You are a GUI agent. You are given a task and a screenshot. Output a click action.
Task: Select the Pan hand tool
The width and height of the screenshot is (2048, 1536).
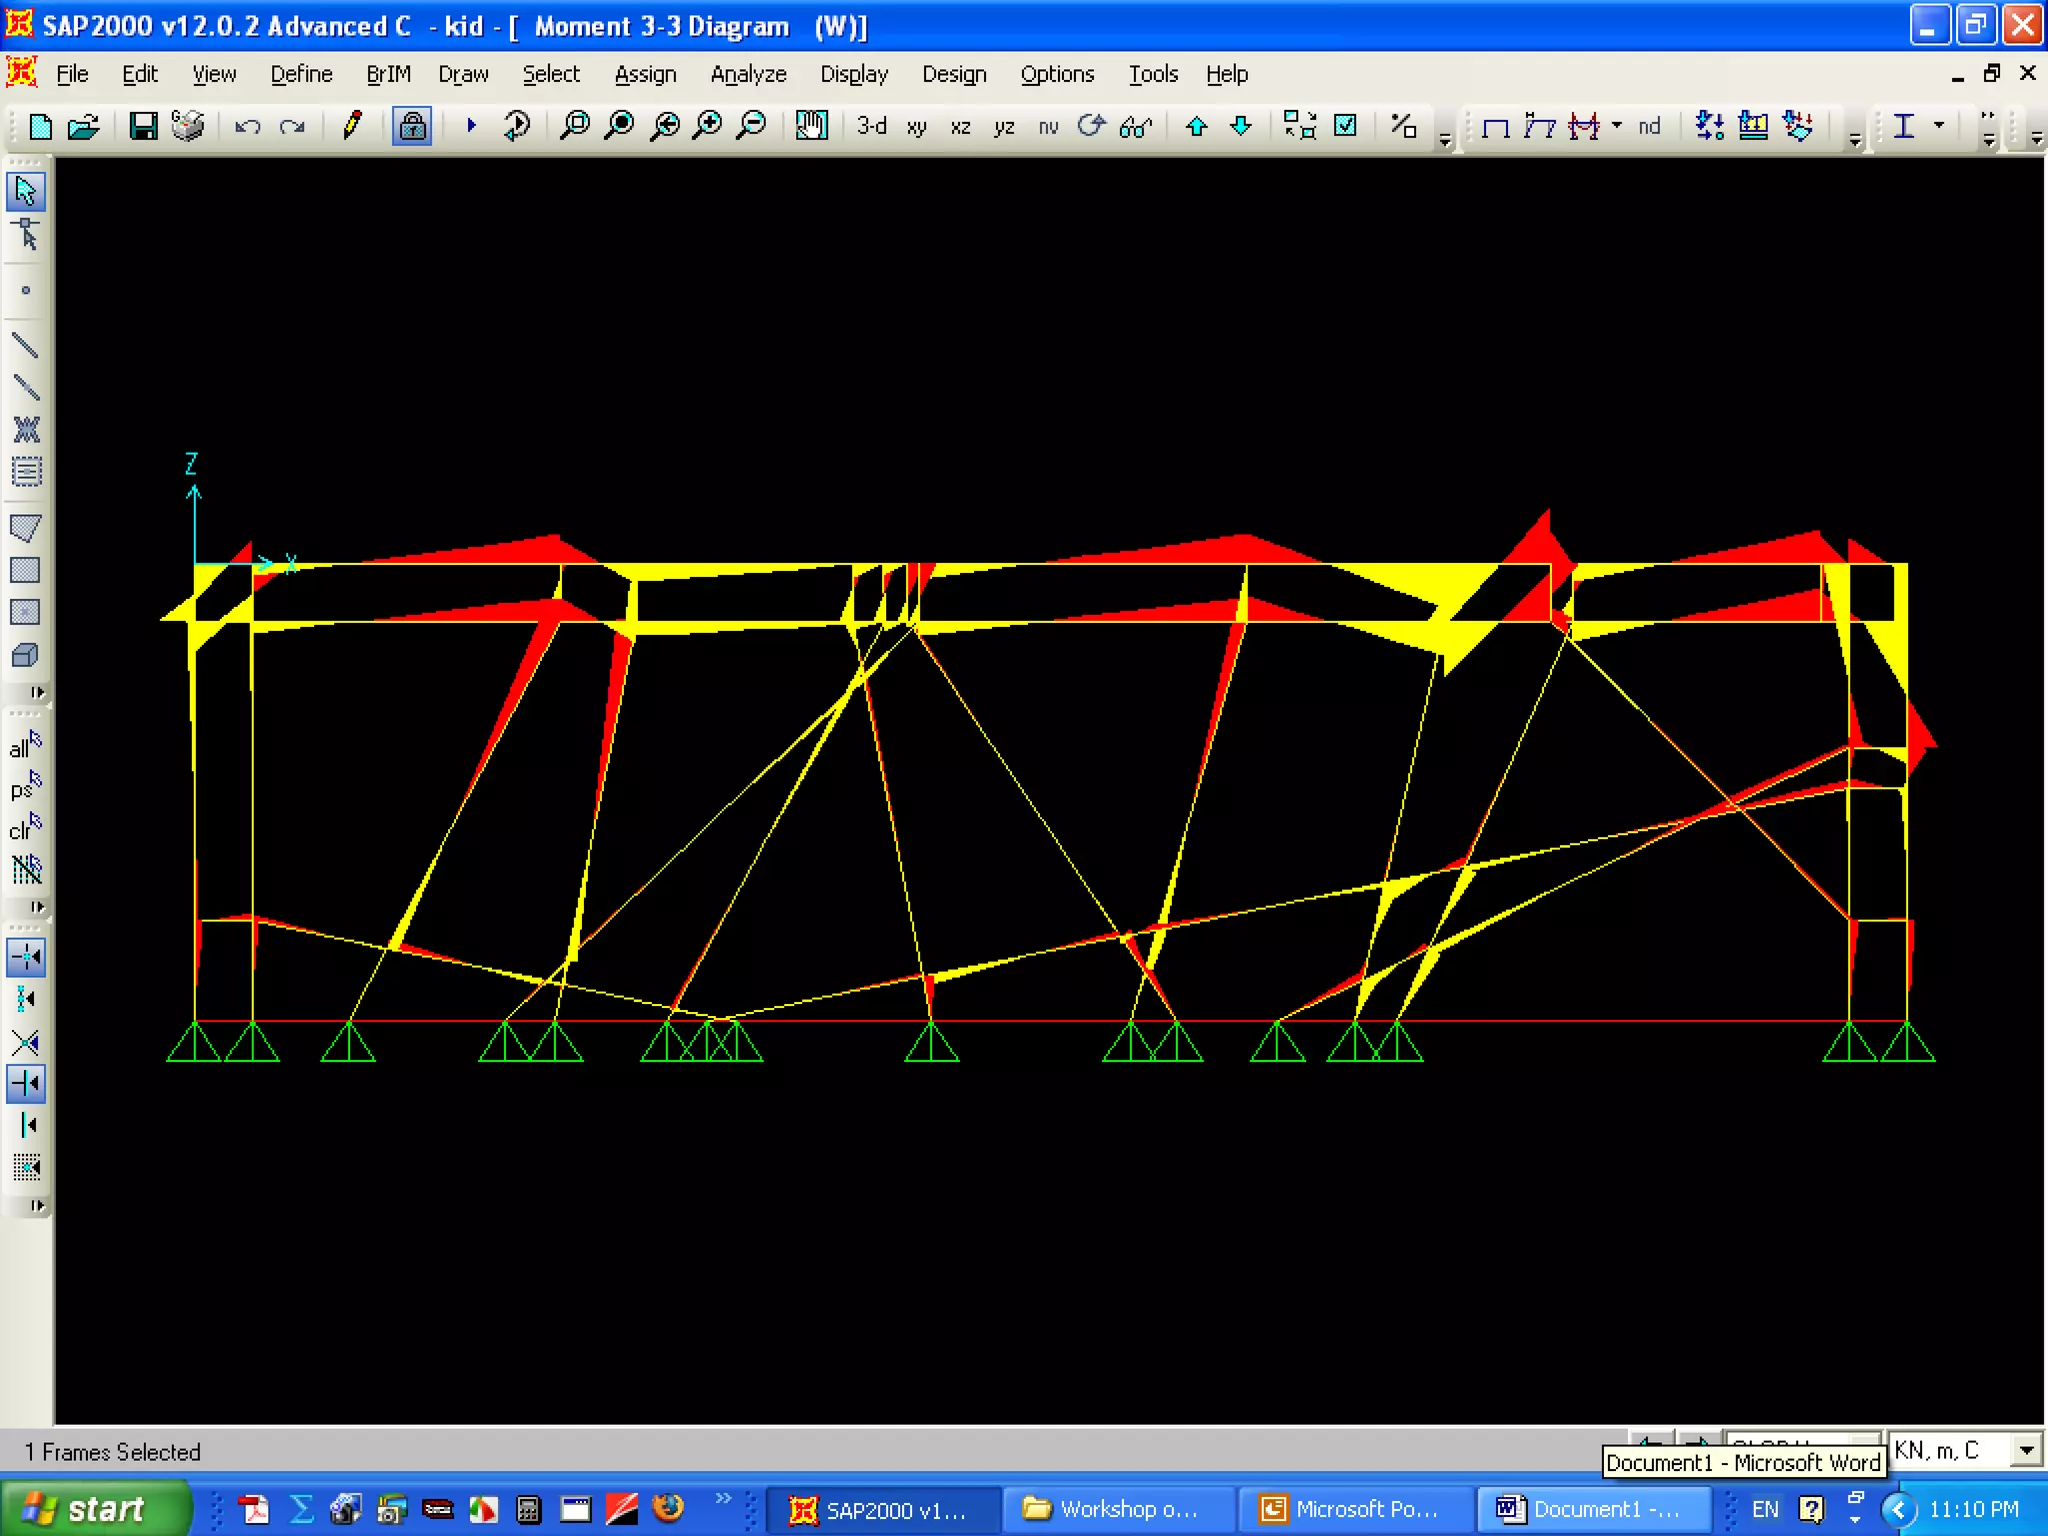tap(810, 126)
